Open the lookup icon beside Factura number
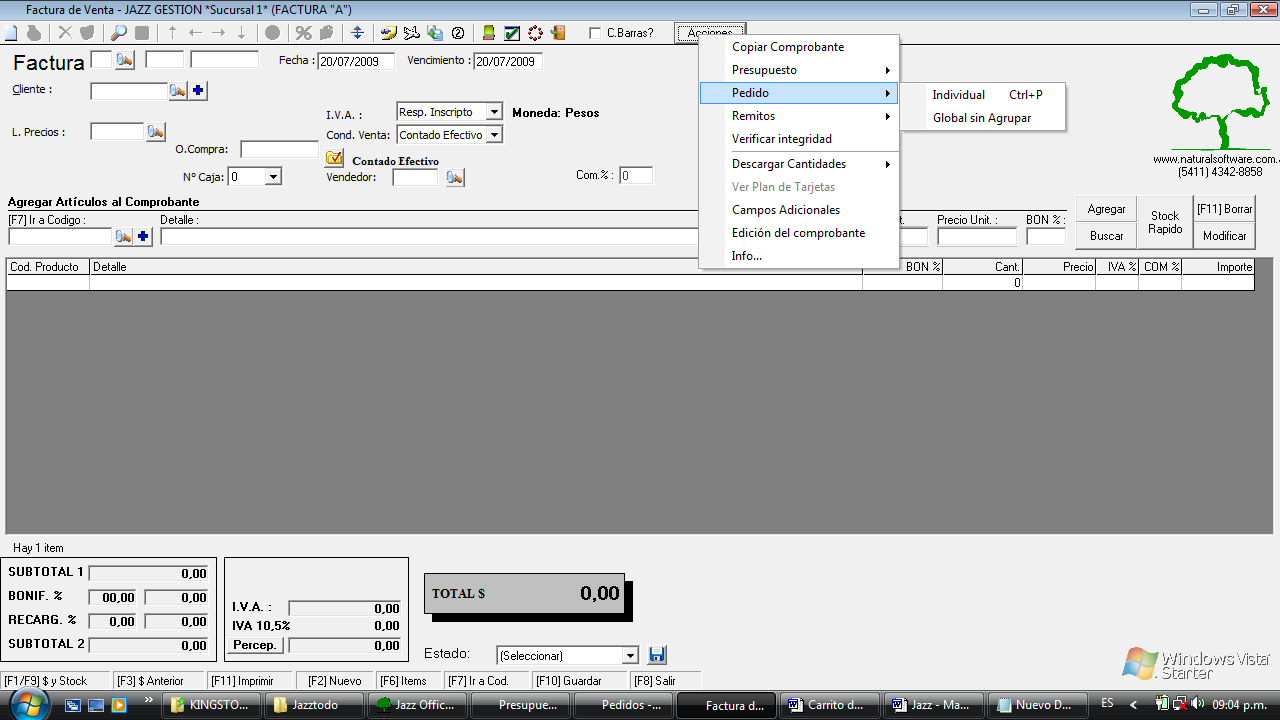1280x720 pixels. [125, 60]
